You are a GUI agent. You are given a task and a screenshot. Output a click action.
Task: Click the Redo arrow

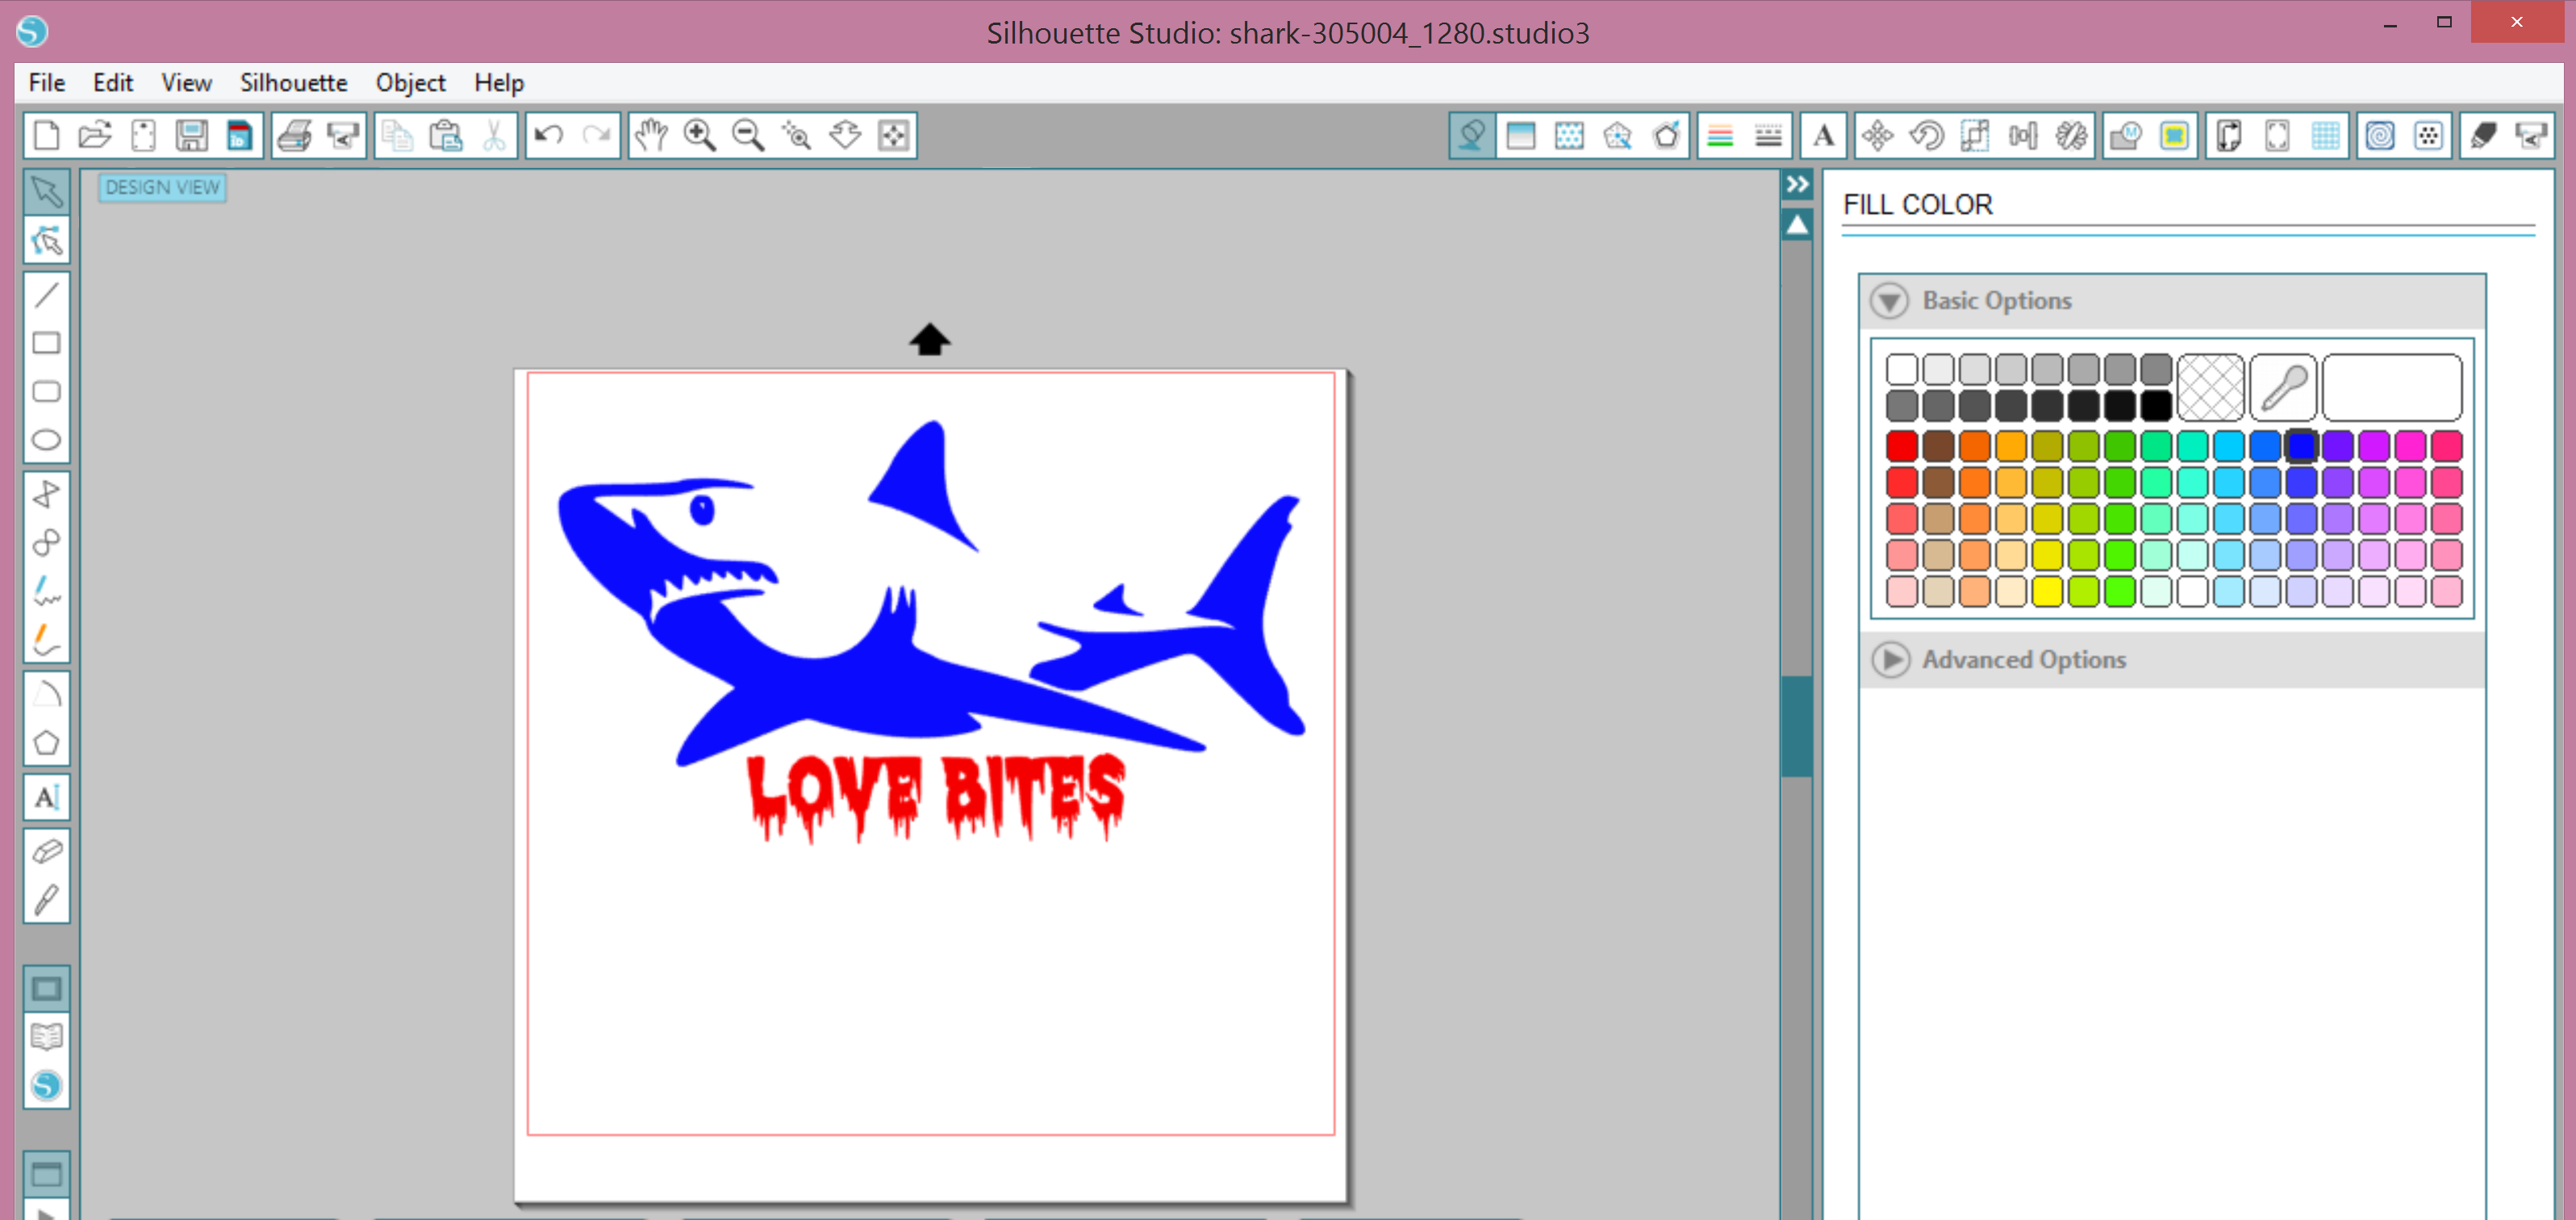coord(597,135)
